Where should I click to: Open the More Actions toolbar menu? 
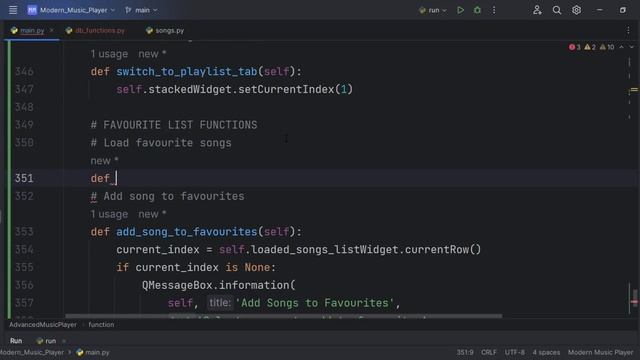(494, 10)
